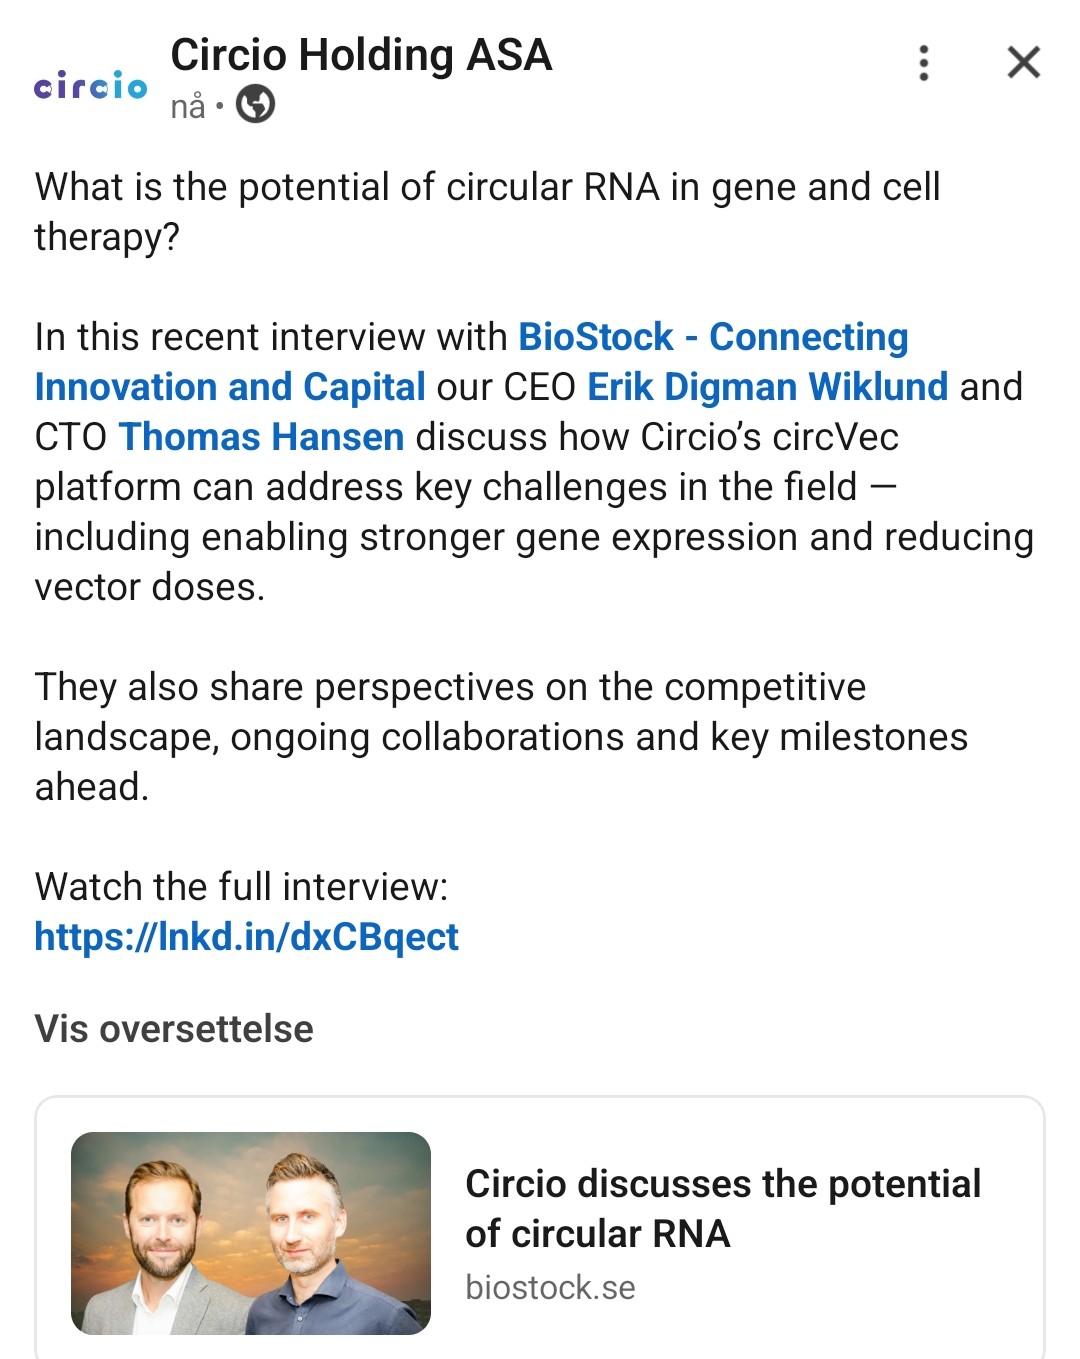Open Erik Digman Wiklund's profile
This screenshot has width=1080, height=1359.
(x=767, y=387)
